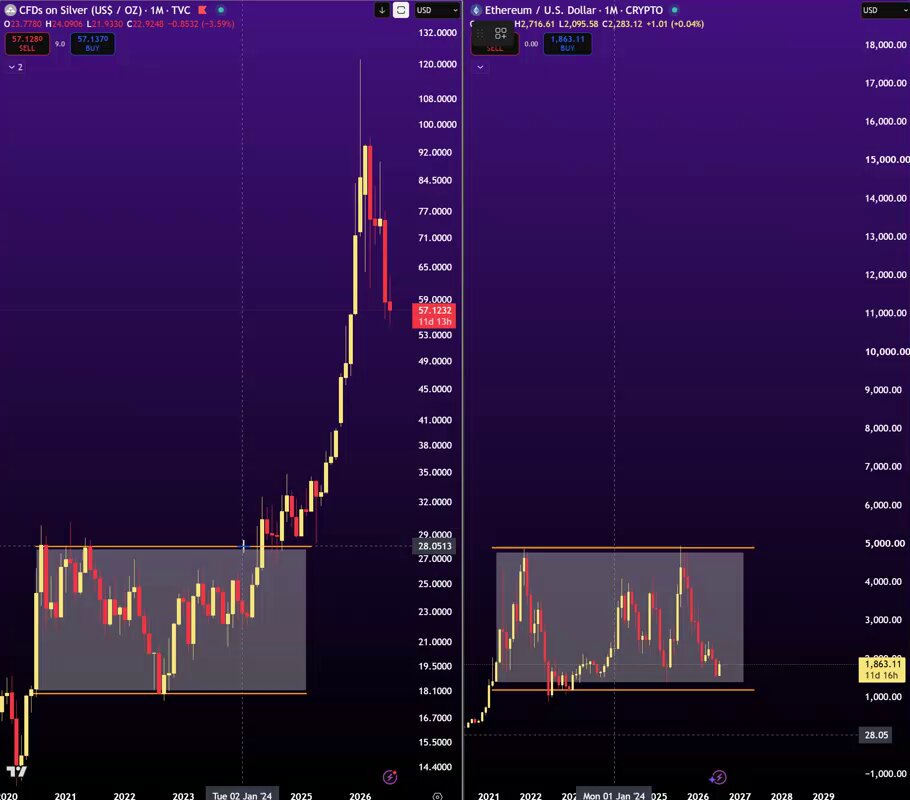Click the red flag icon on Silver chart

(203, 10)
